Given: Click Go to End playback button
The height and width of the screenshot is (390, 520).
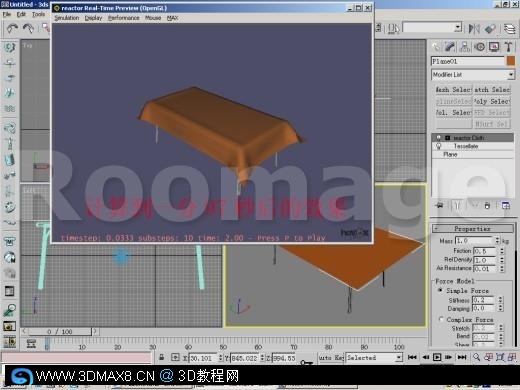Looking at the screenshot, I should (462, 357).
